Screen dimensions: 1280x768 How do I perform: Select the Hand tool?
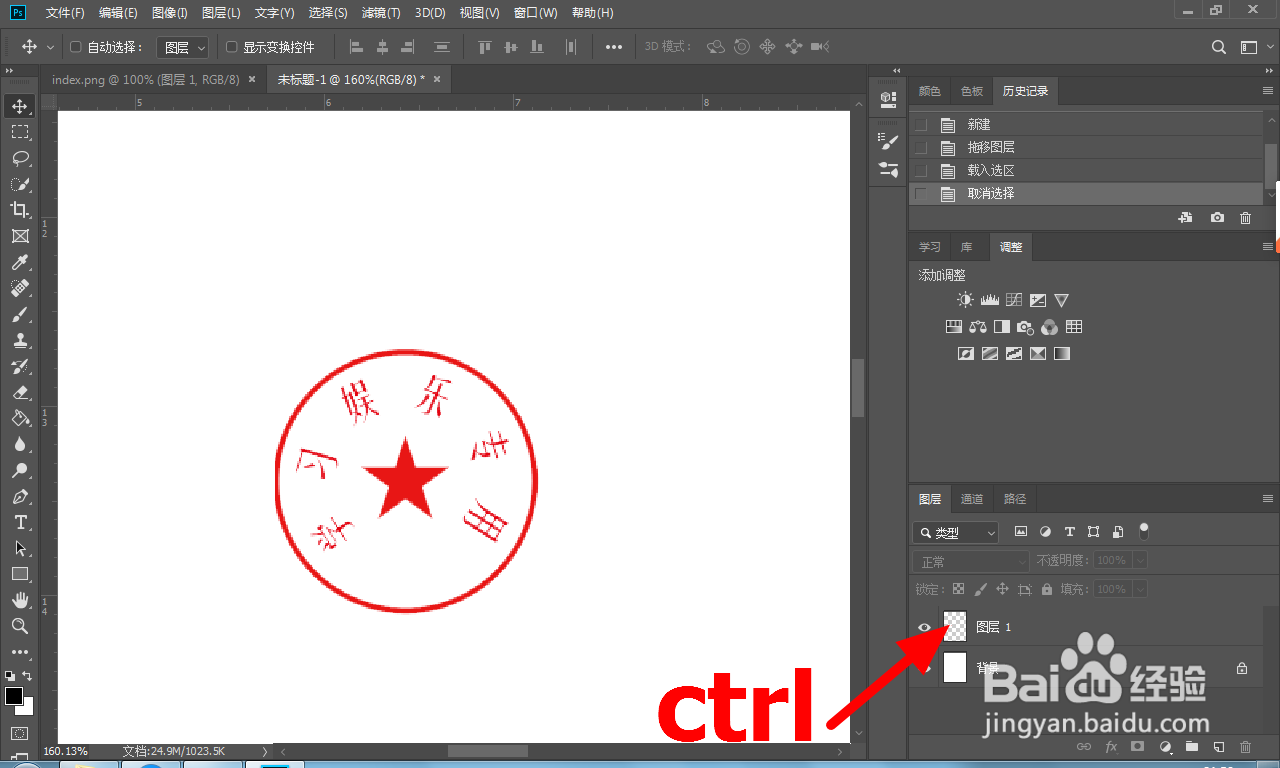tap(20, 600)
